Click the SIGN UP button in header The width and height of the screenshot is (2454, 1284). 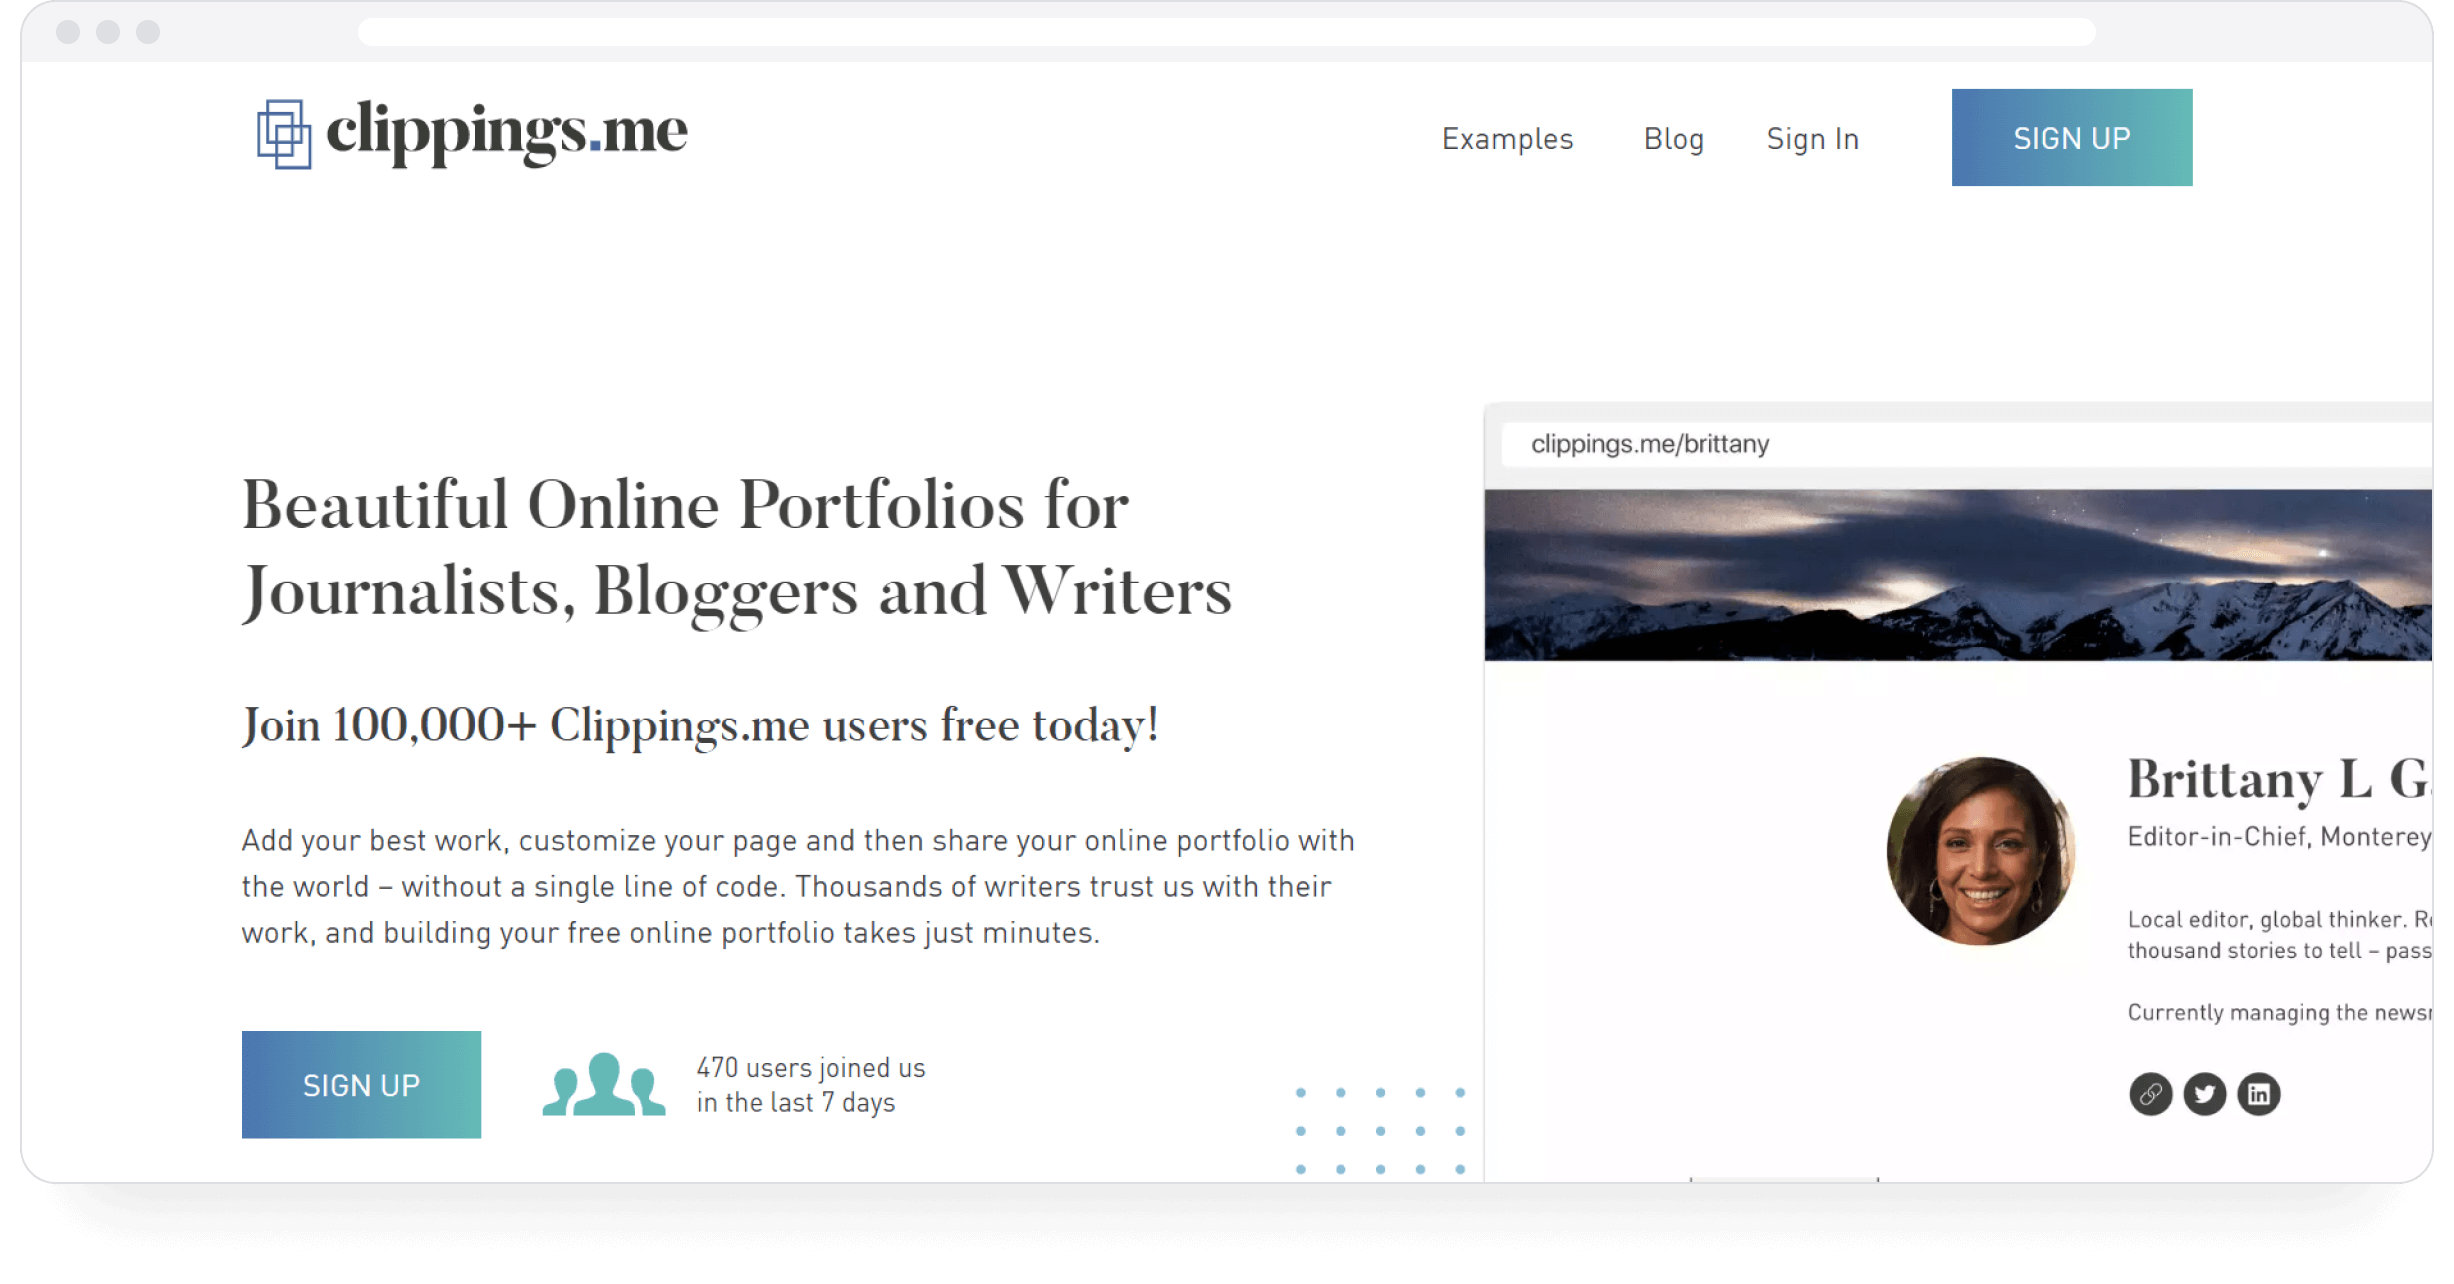tap(2072, 137)
